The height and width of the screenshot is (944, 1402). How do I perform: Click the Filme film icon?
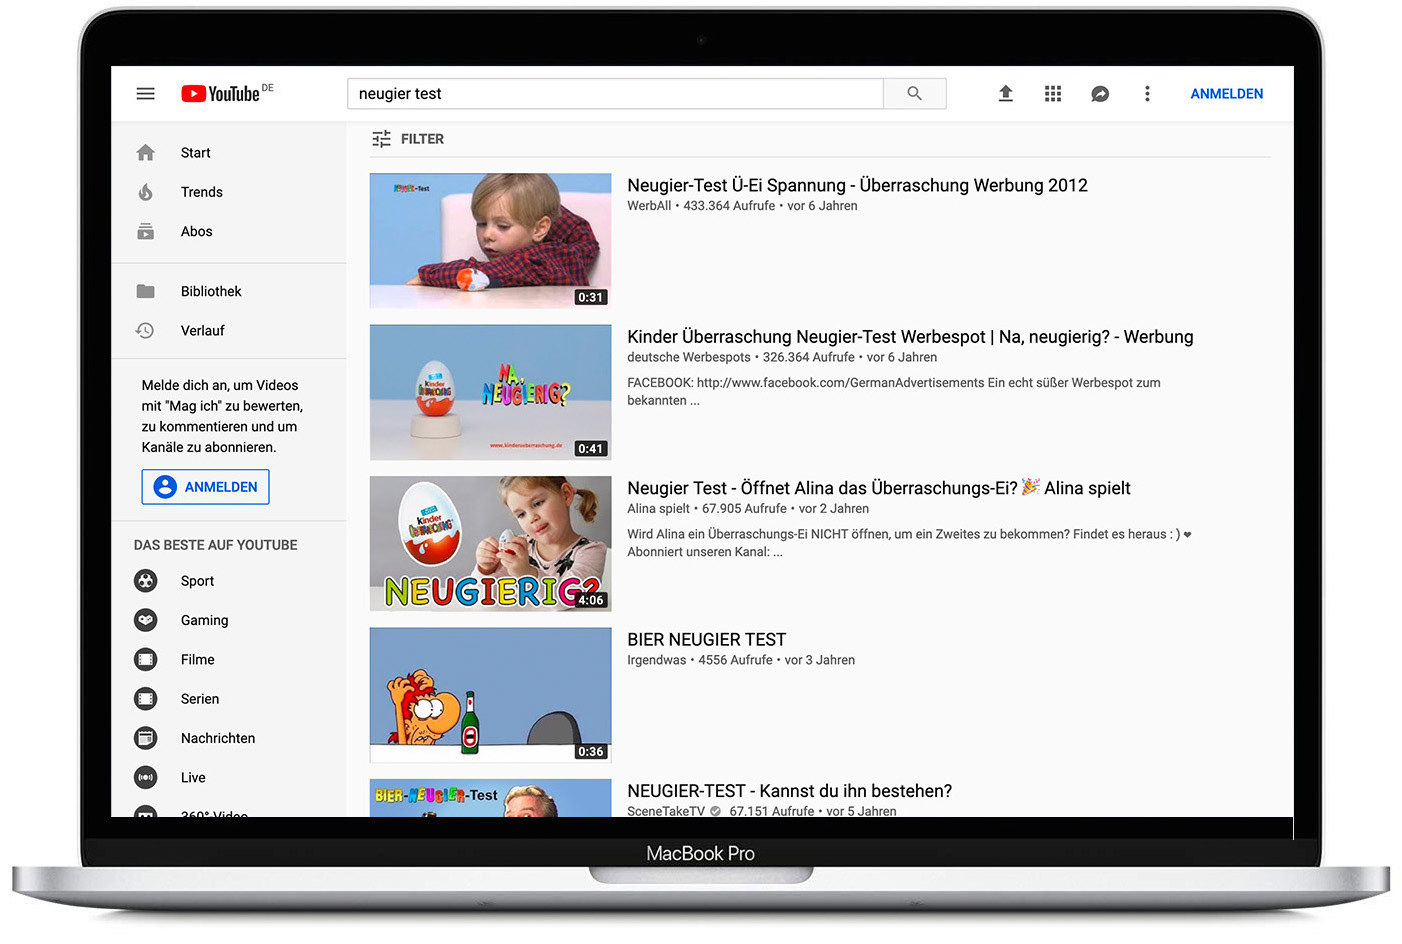click(x=146, y=659)
